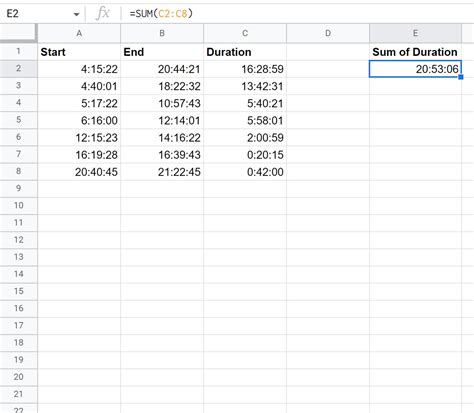
Task: Select column C header
Action: click(245, 33)
